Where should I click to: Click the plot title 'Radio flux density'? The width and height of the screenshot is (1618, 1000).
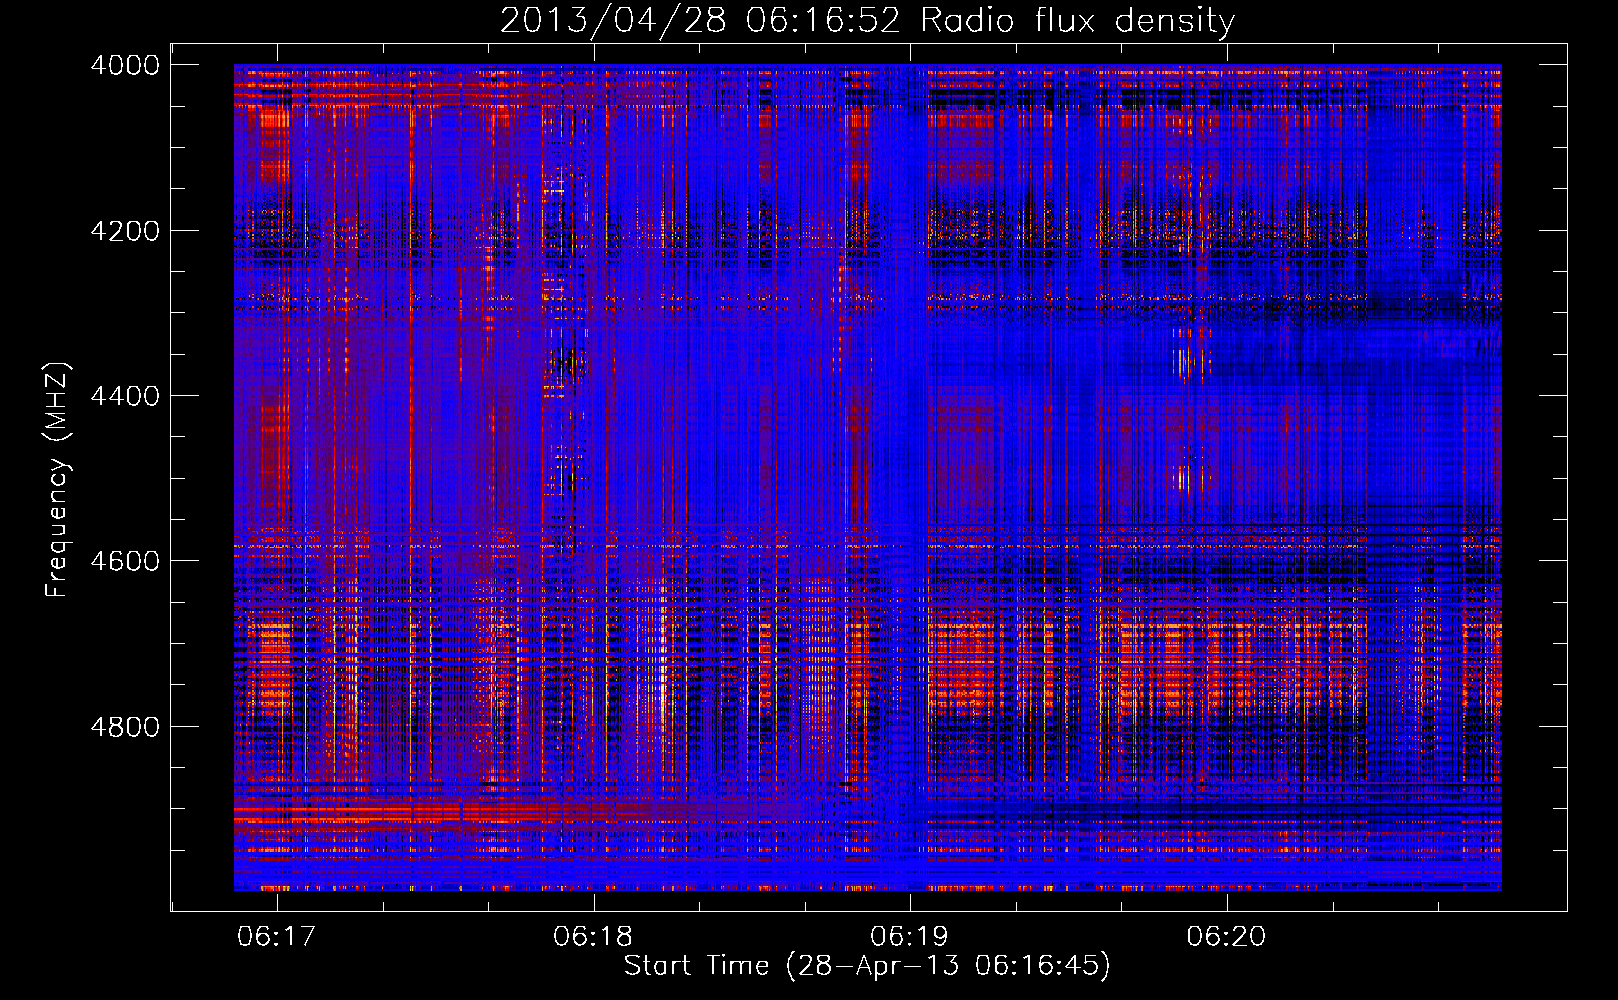tap(1077, 20)
